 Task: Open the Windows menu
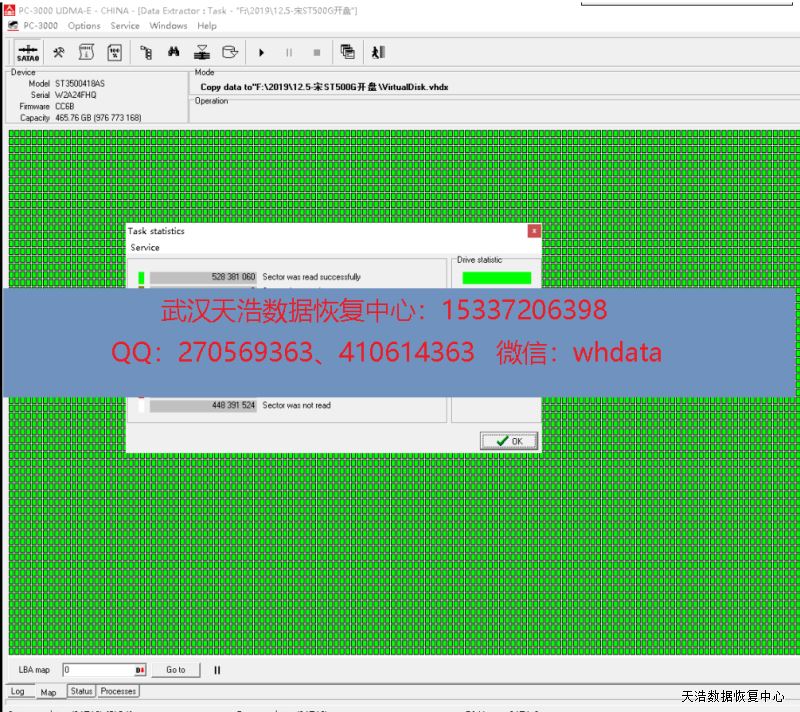[168, 26]
